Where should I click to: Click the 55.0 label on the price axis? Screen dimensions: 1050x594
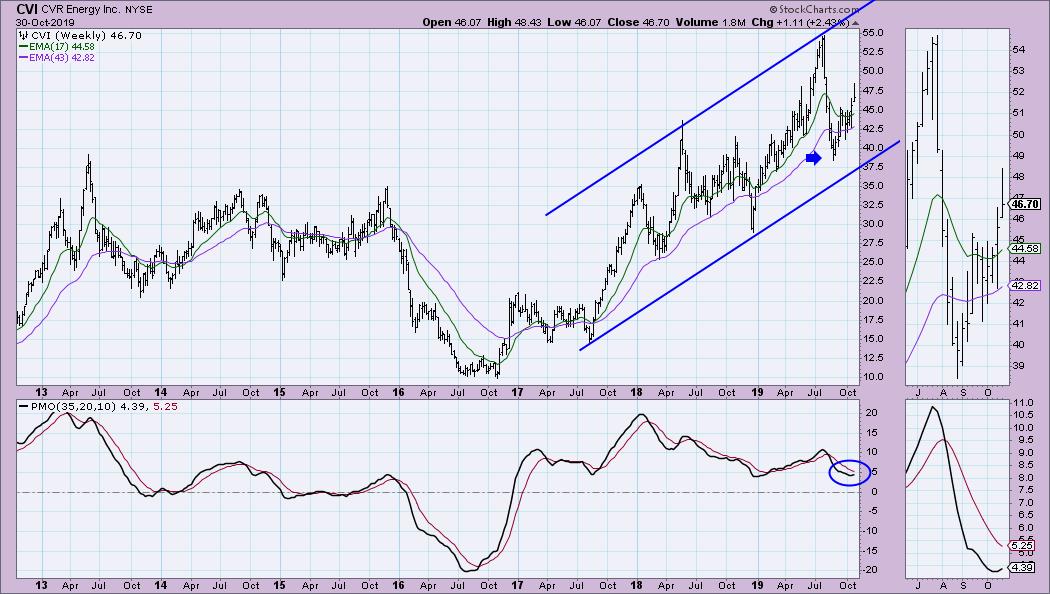click(873, 33)
